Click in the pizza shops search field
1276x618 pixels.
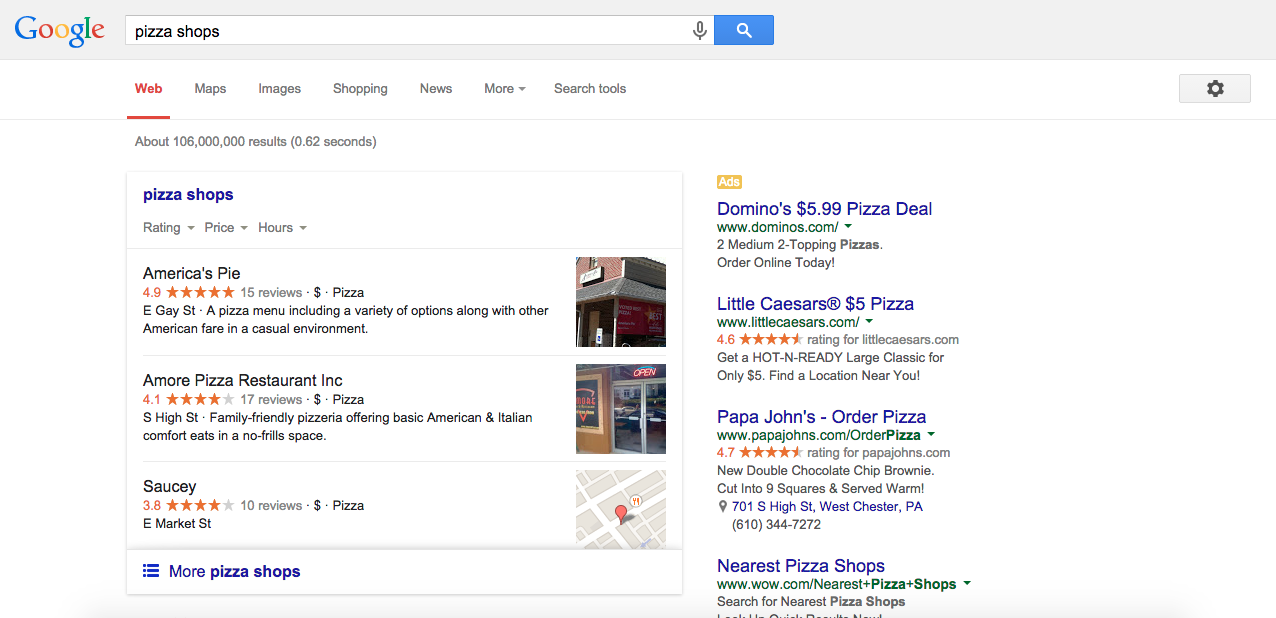click(x=405, y=31)
